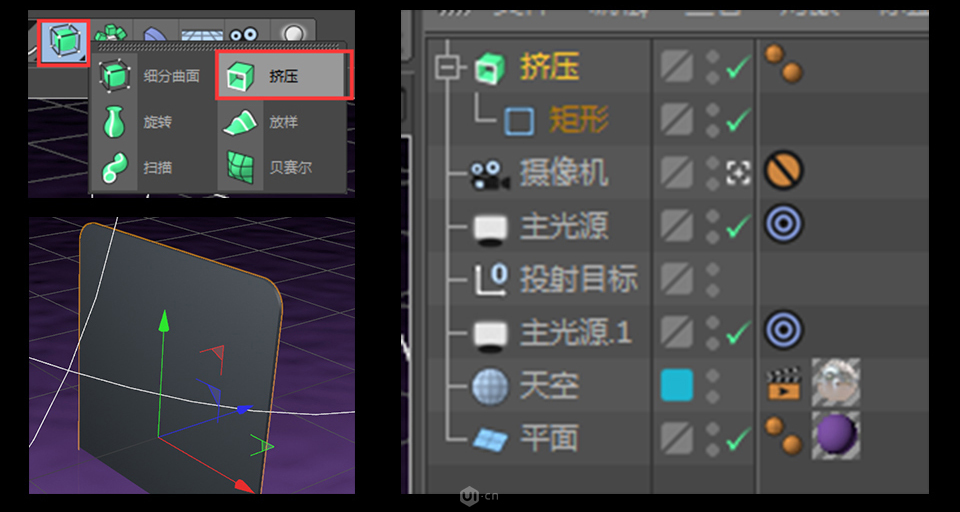Open the purple material thumbnail on 平面
Image resolution: width=960 pixels, height=512 pixels.
[x=836, y=435]
